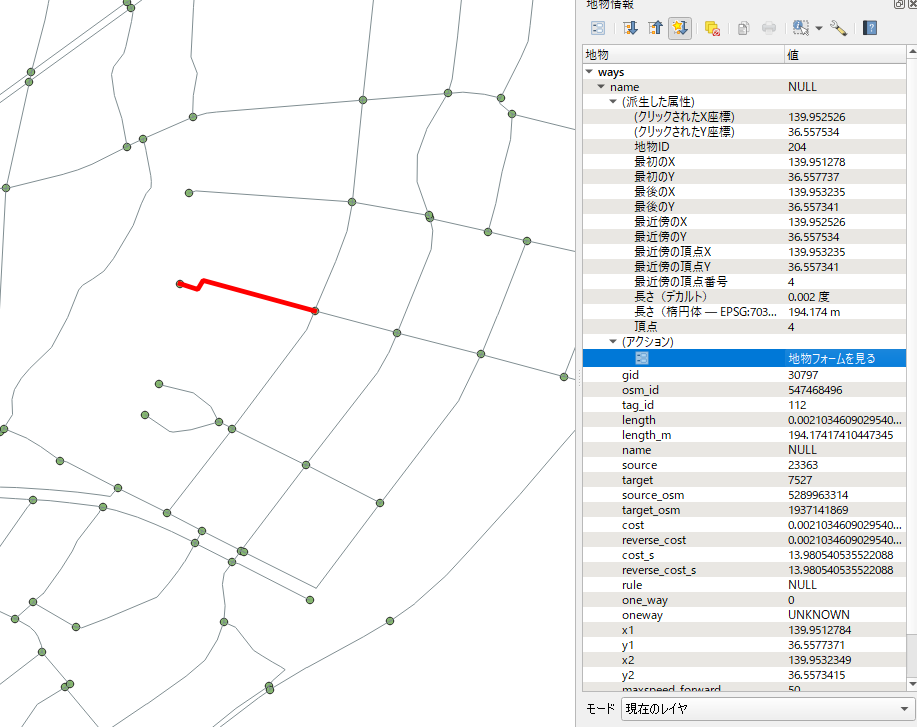This screenshot has width=917, height=727.
Task: Click 地物フォームを見る action row
Action: [831, 357]
